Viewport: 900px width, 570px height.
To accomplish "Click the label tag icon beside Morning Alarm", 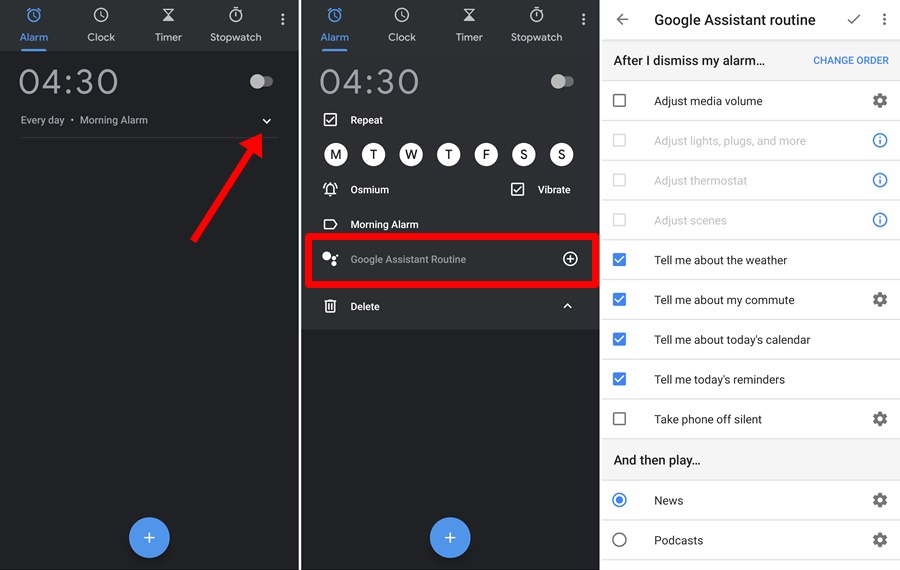I will (330, 224).
